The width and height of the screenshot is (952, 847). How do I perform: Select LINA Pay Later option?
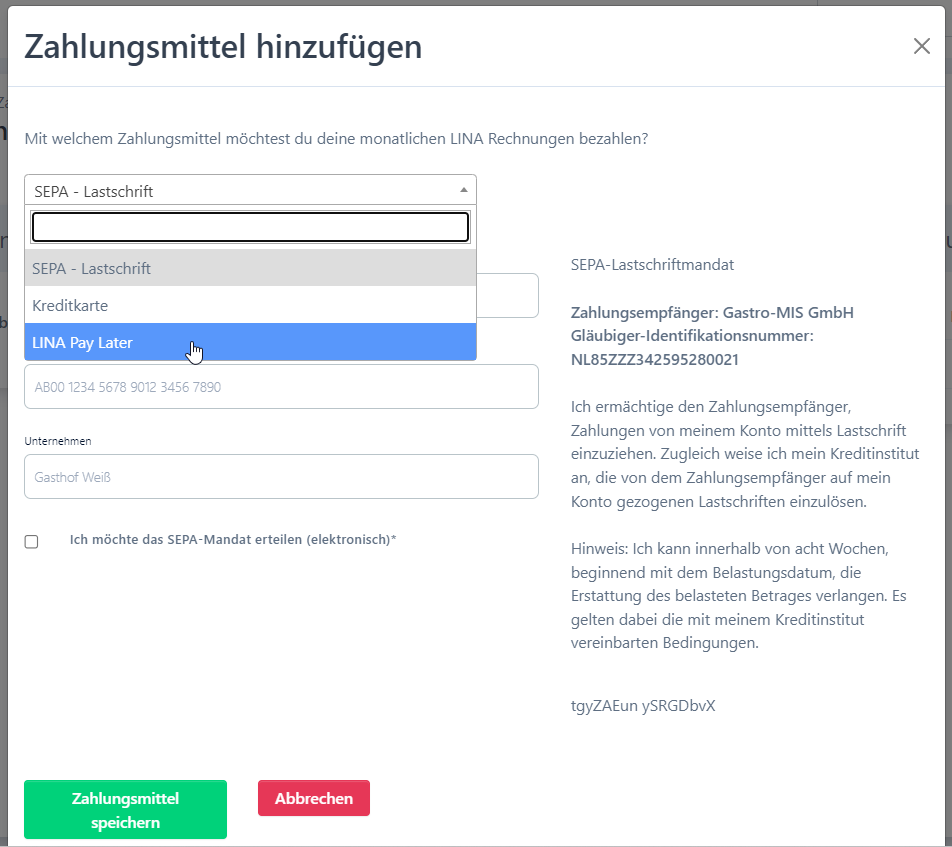(250, 342)
